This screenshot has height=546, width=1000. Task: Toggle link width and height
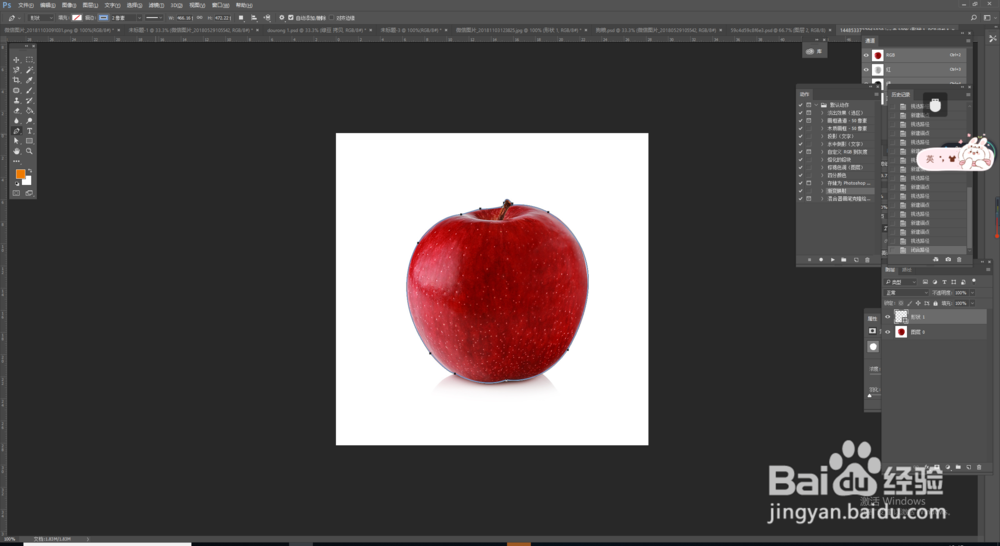click(200, 17)
